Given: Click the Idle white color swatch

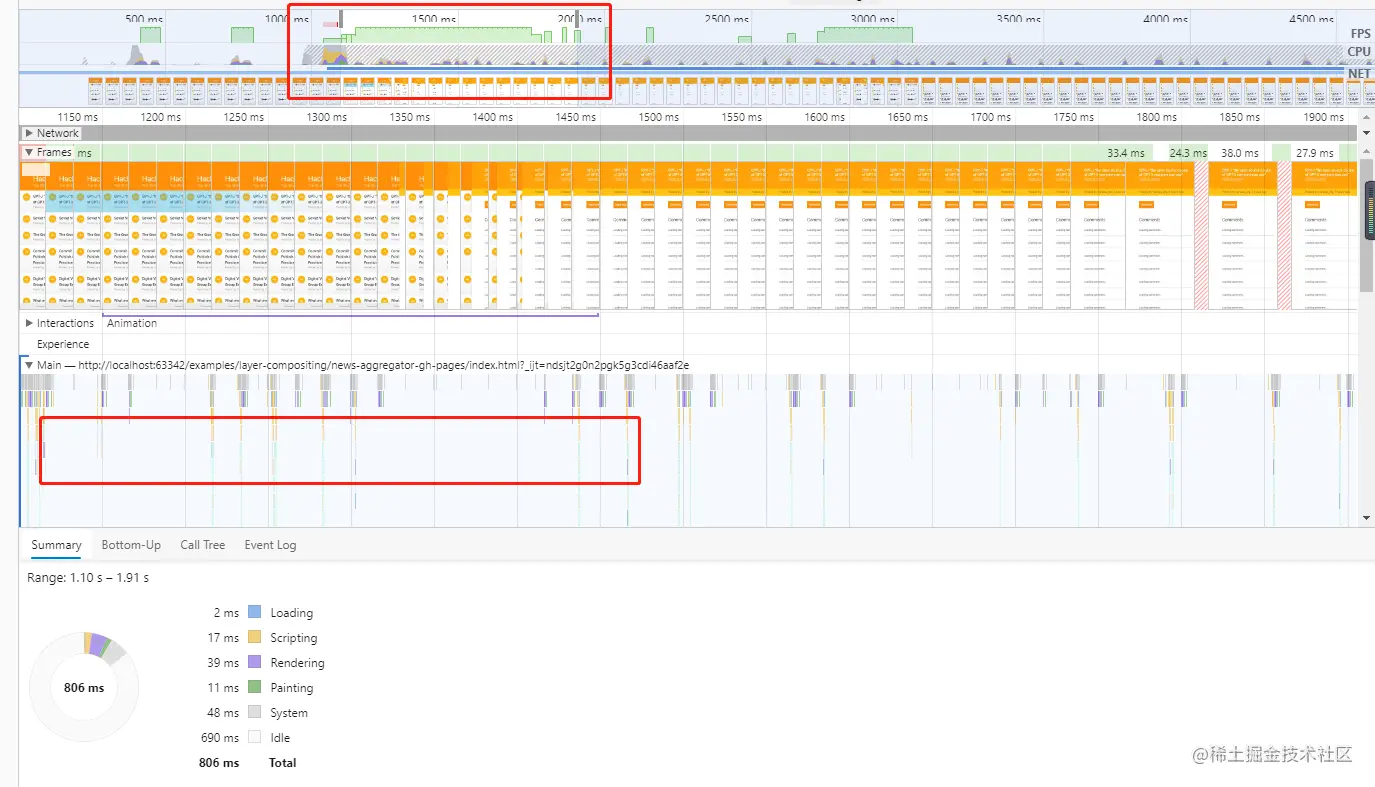Looking at the screenshot, I should pyautogui.click(x=254, y=737).
